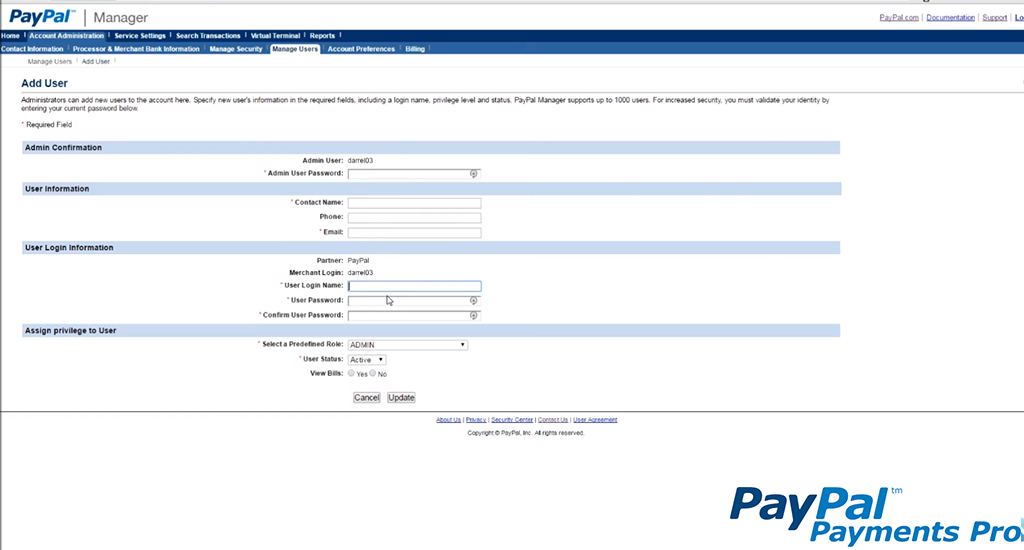Click the Admin User value darrel03
The image size is (1024, 550).
pos(360,161)
